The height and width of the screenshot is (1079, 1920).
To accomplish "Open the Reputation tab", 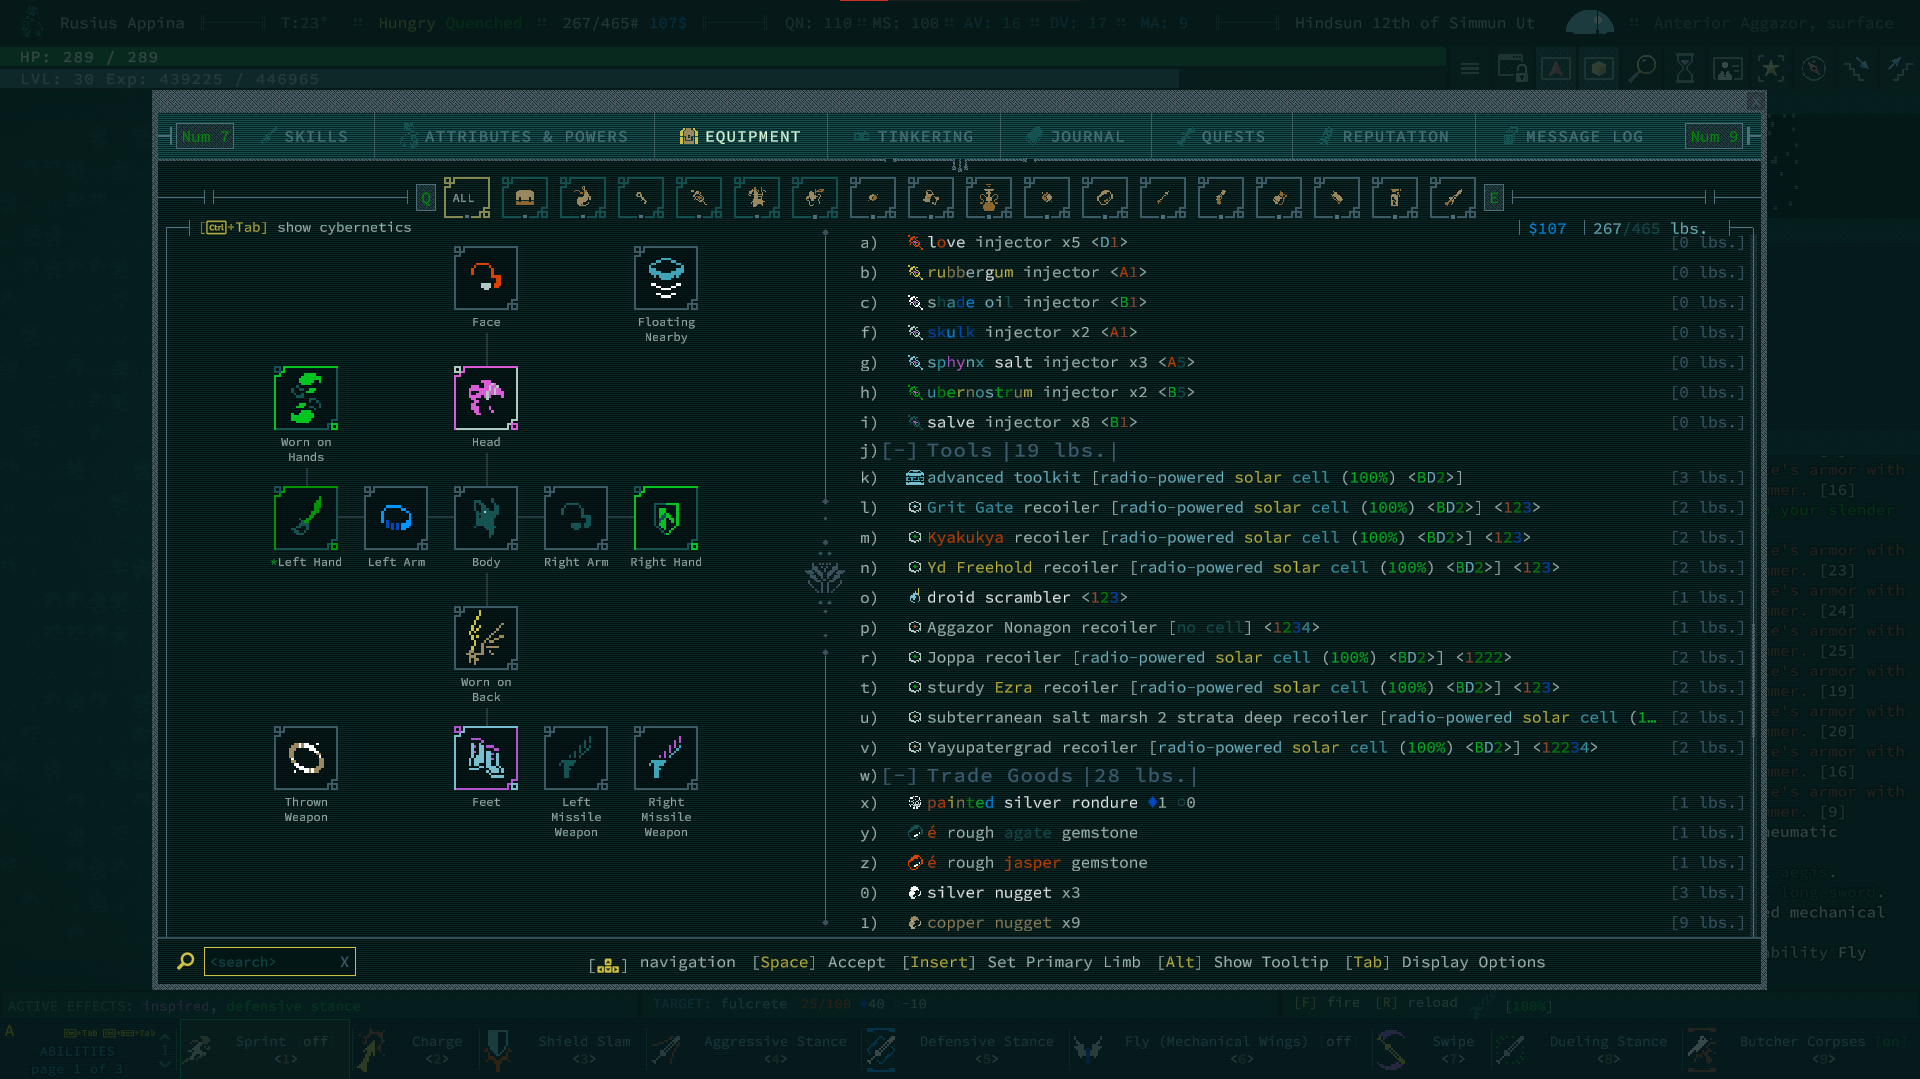I will pos(1384,137).
